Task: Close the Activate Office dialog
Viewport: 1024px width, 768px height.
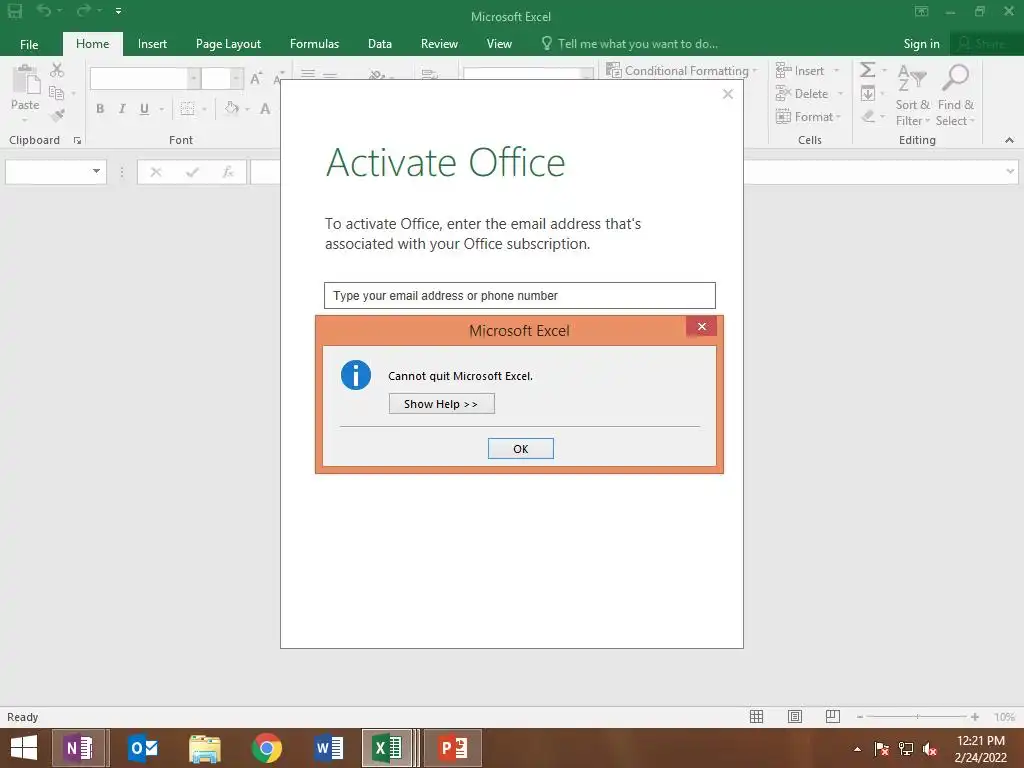Action: pyautogui.click(x=728, y=94)
